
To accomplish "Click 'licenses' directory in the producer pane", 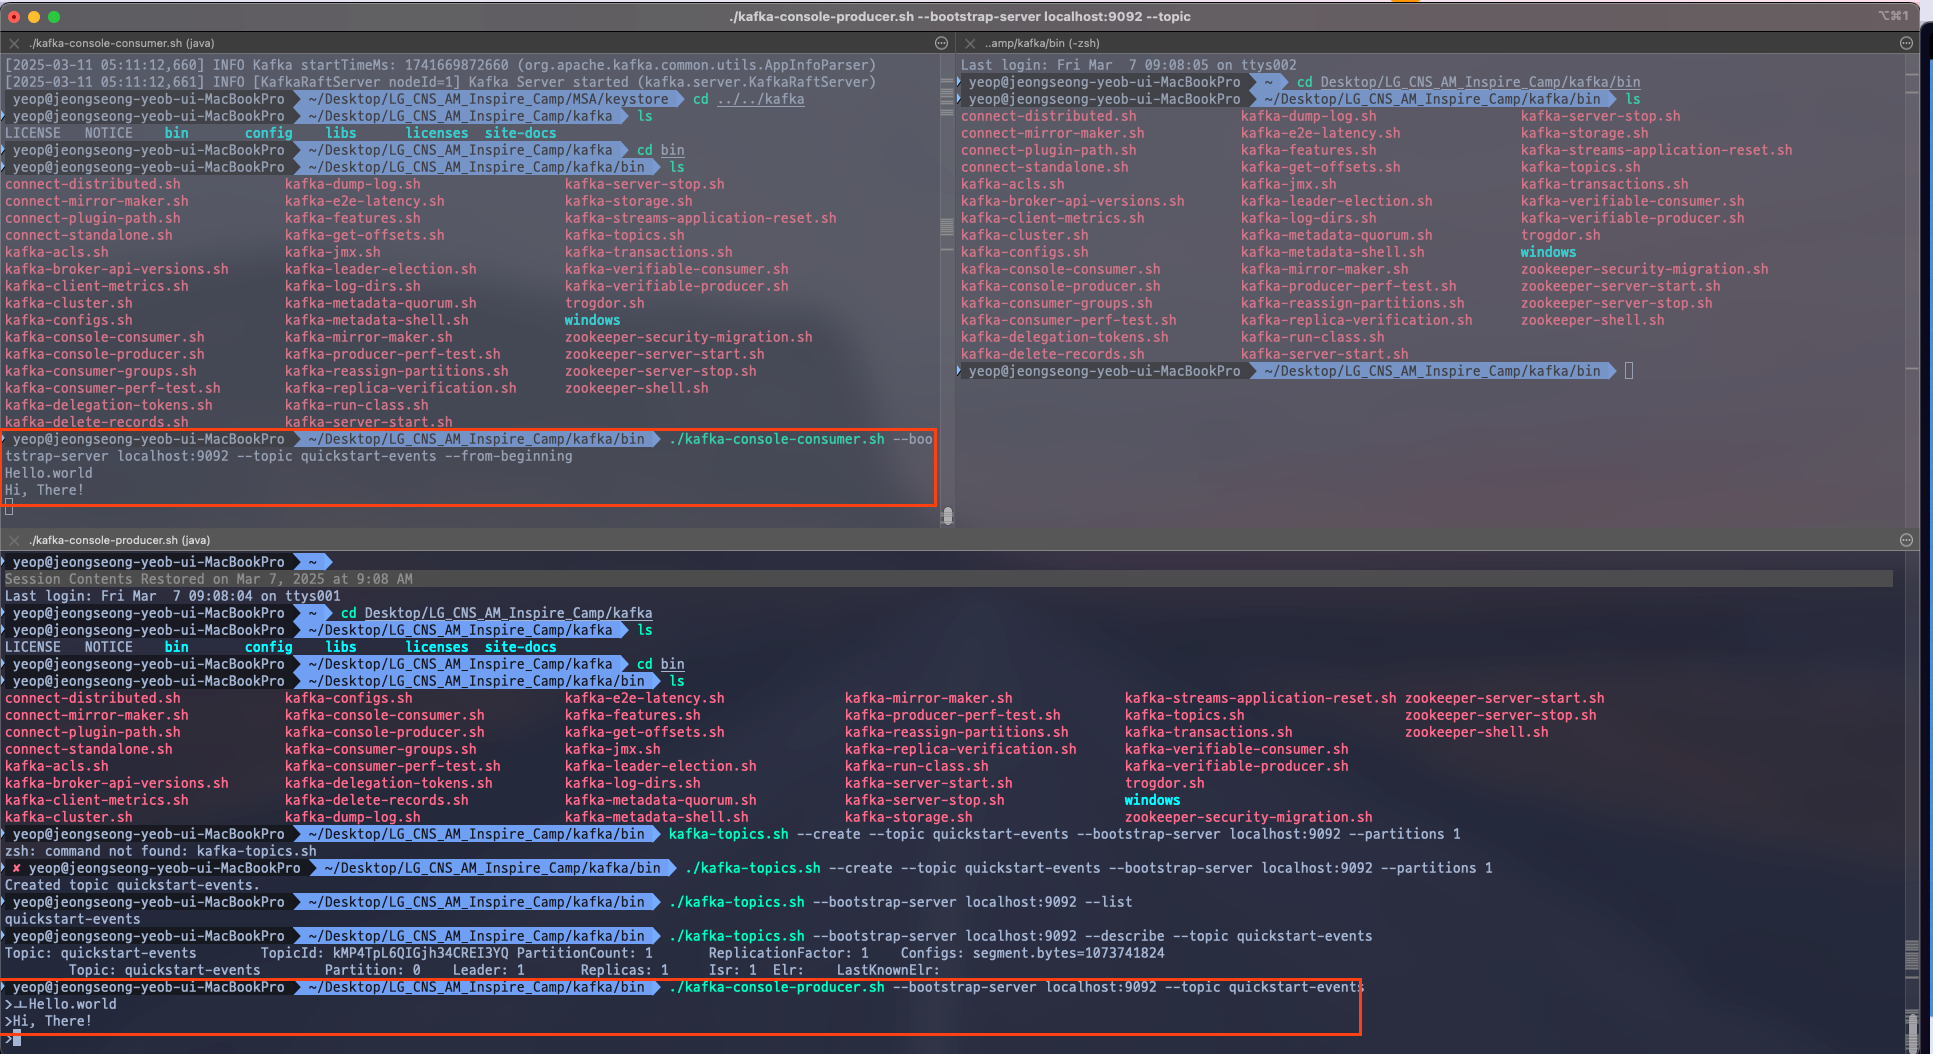I will tap(436, 647).
